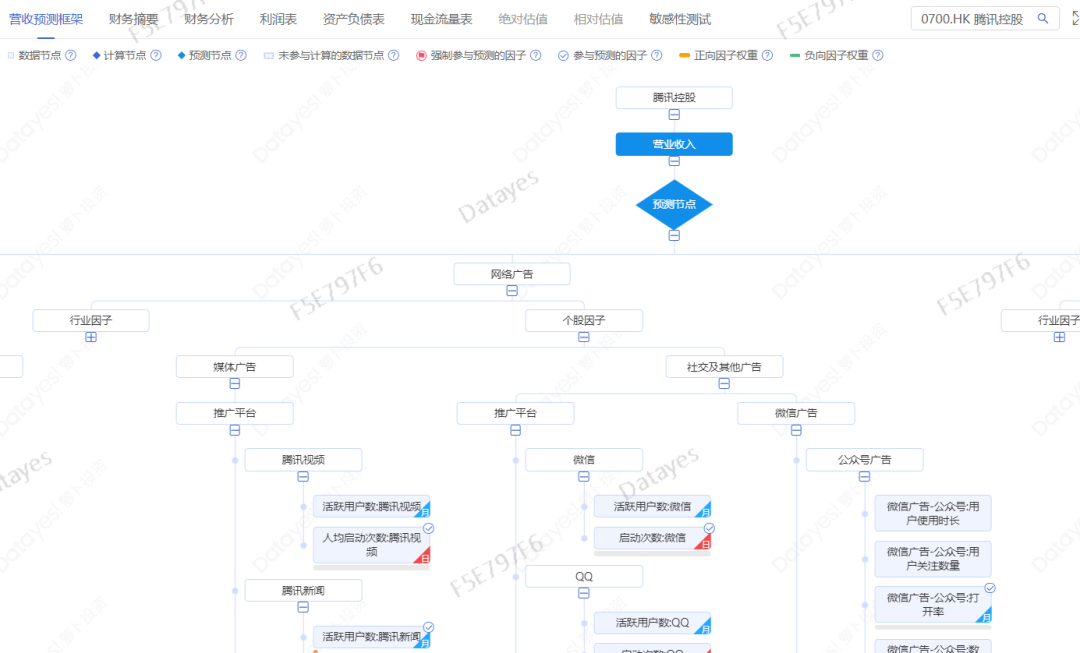Click help icon beside 正向因子权重
Screen dimensions: 1080x653
pyautogui.click(x=767, y=56)
